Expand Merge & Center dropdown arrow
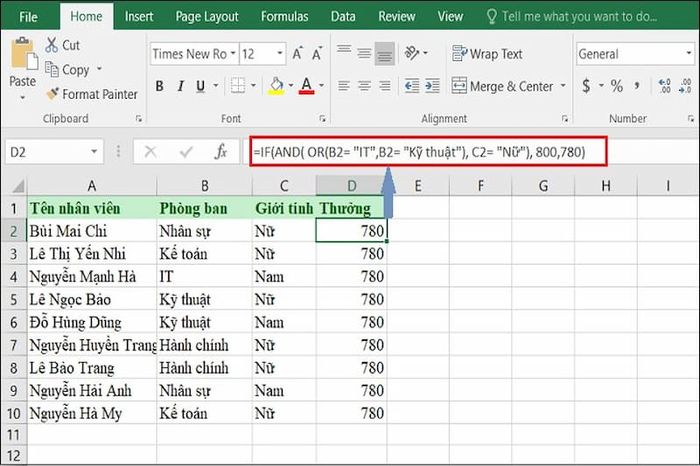 (x=563, y=86)
